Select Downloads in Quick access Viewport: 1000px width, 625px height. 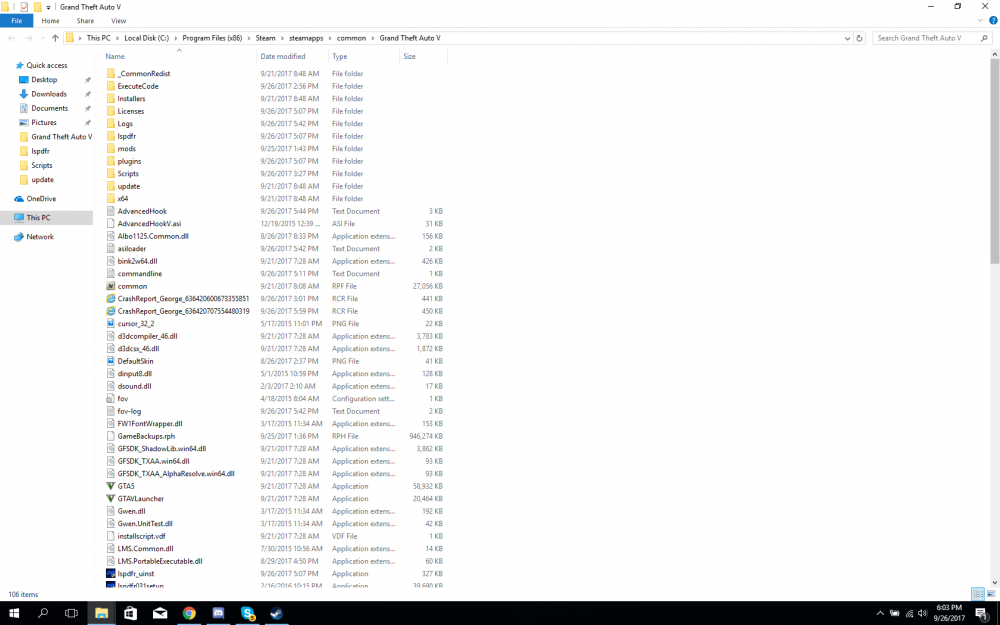(x=49, y=94)
